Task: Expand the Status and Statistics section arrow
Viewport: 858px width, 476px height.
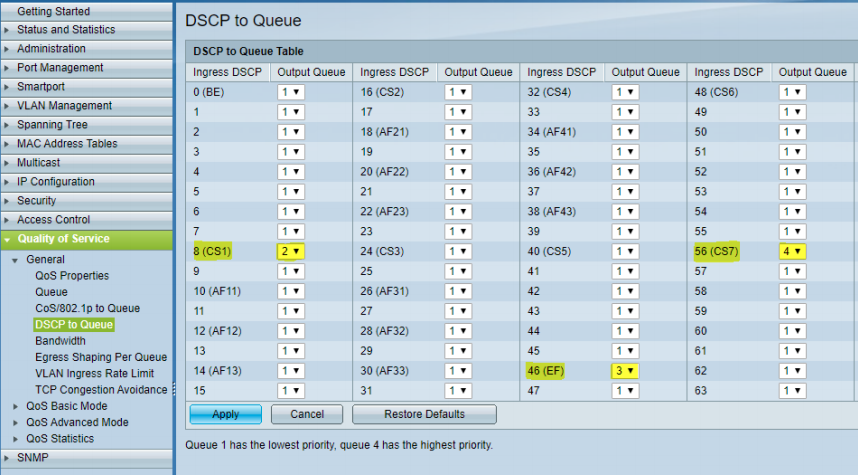Action: pos(8,30)
